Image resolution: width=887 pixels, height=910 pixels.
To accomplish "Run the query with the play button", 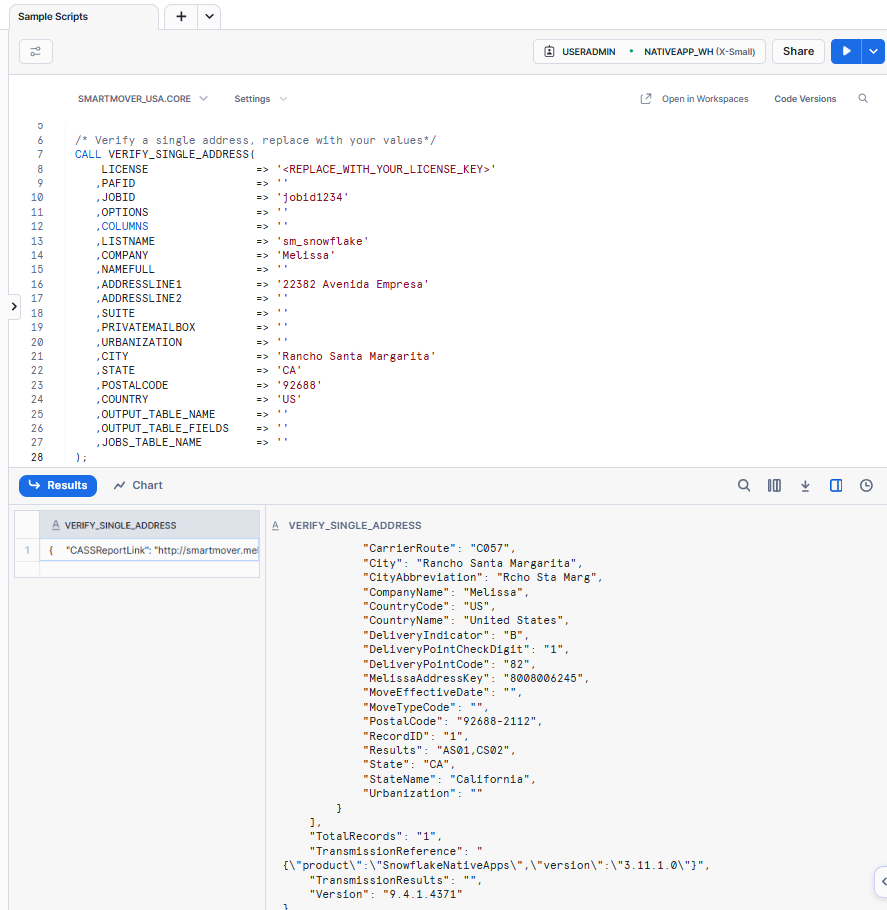I will 846,52.
